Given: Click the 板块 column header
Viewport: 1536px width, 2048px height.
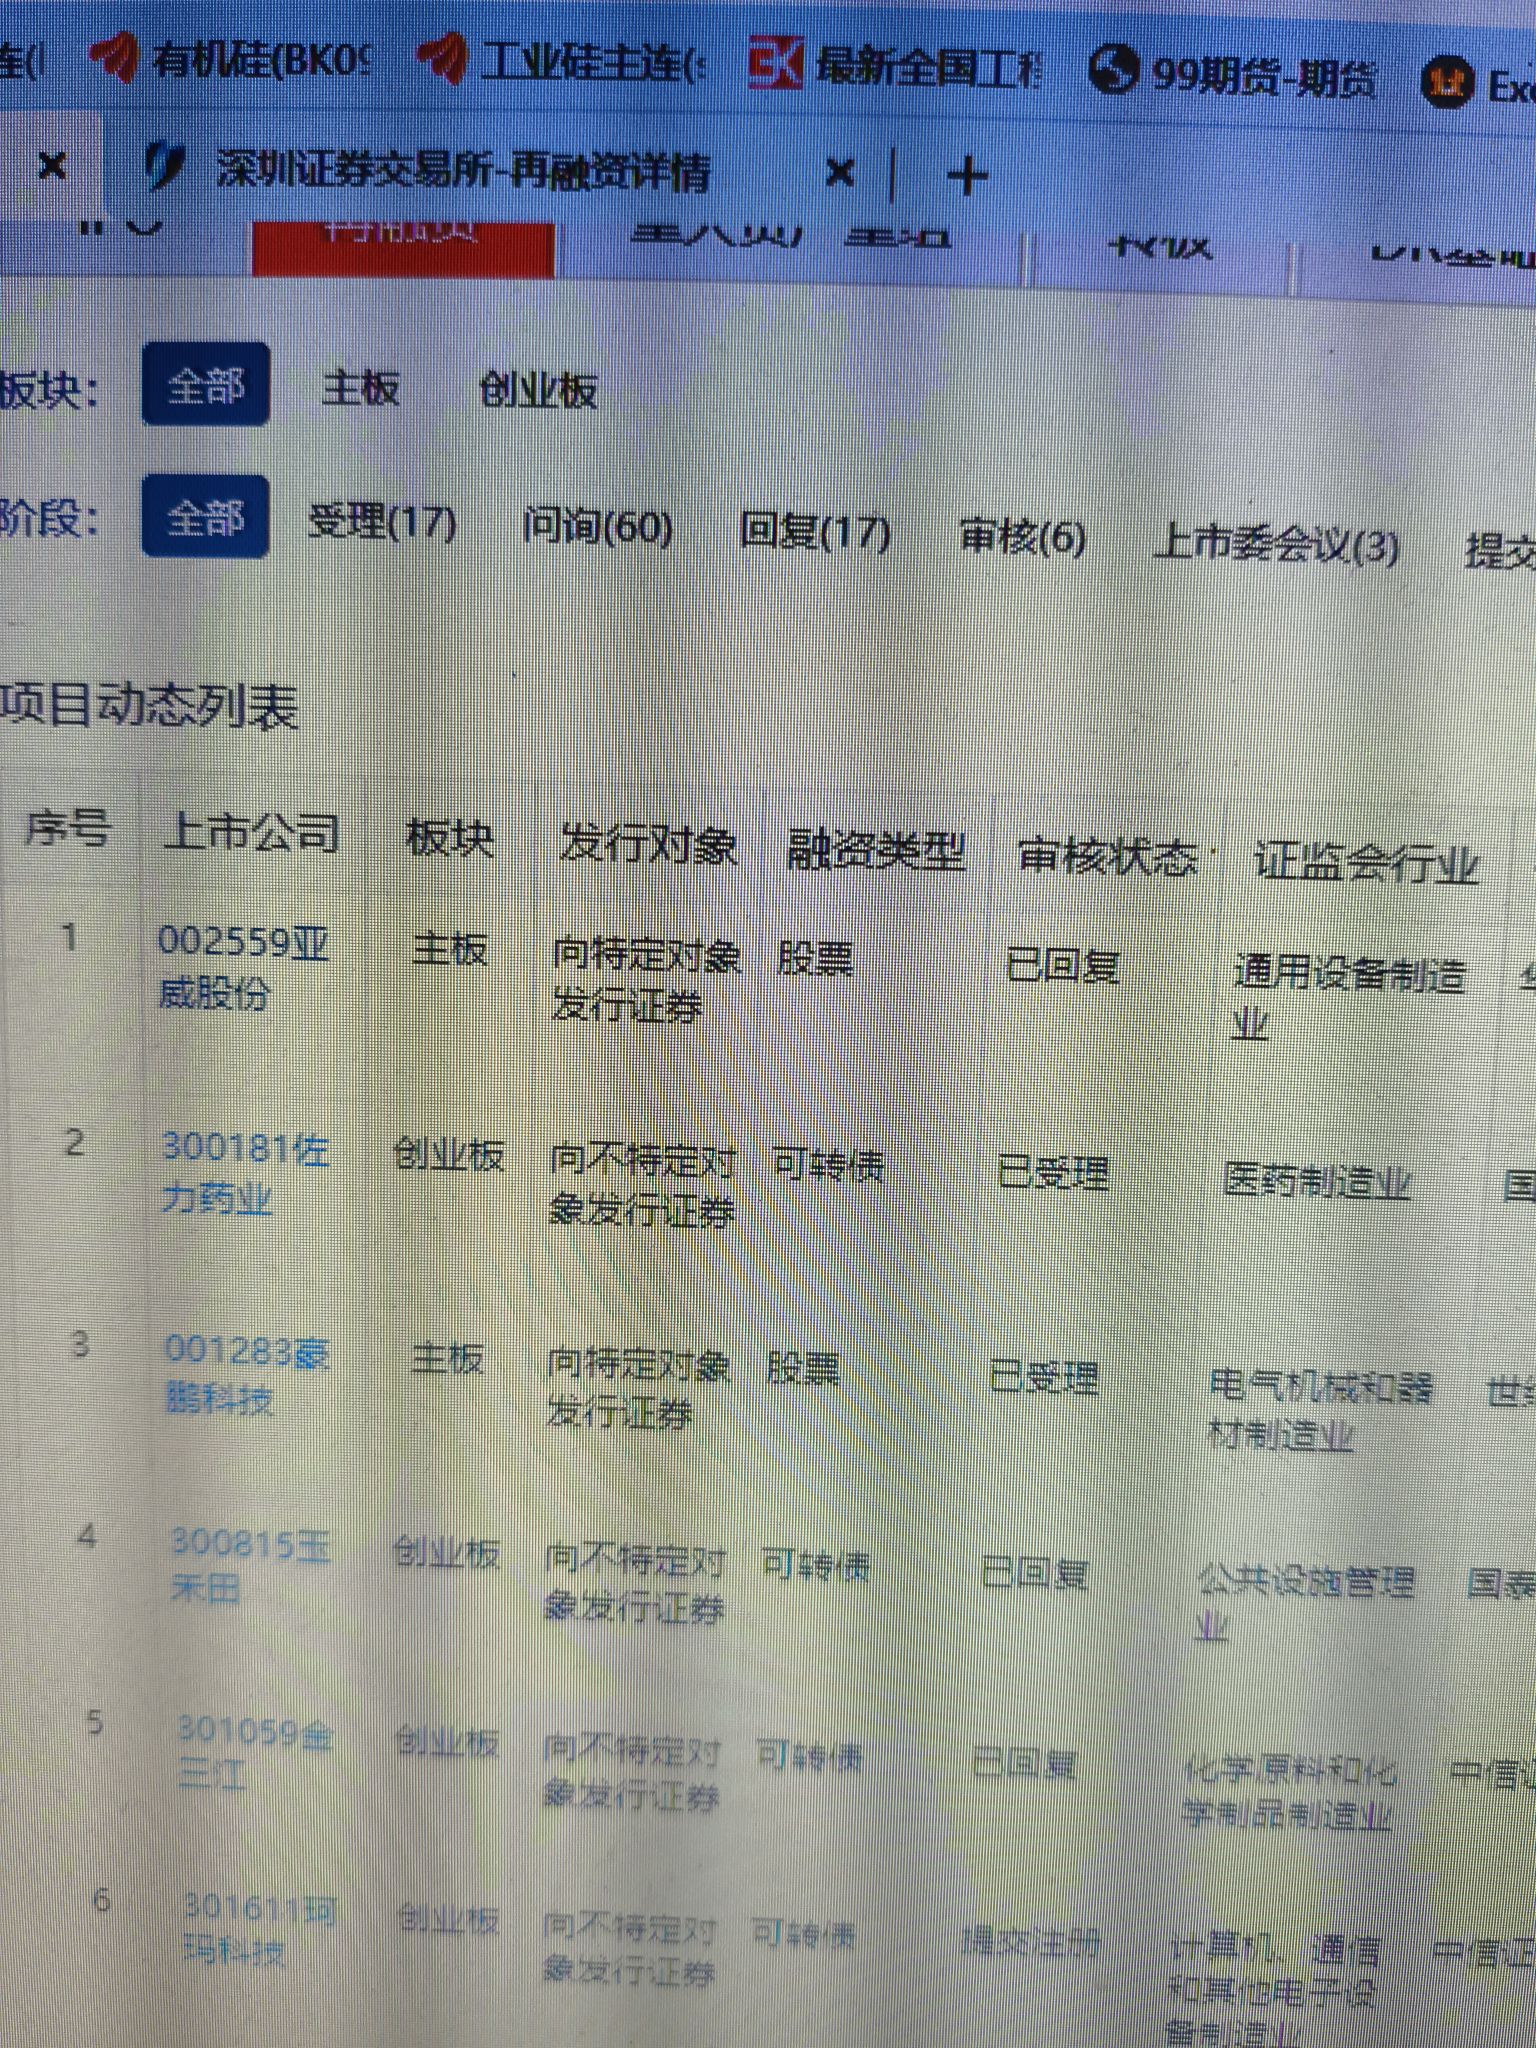Looking at the screenshot, I should click(450, 838).
